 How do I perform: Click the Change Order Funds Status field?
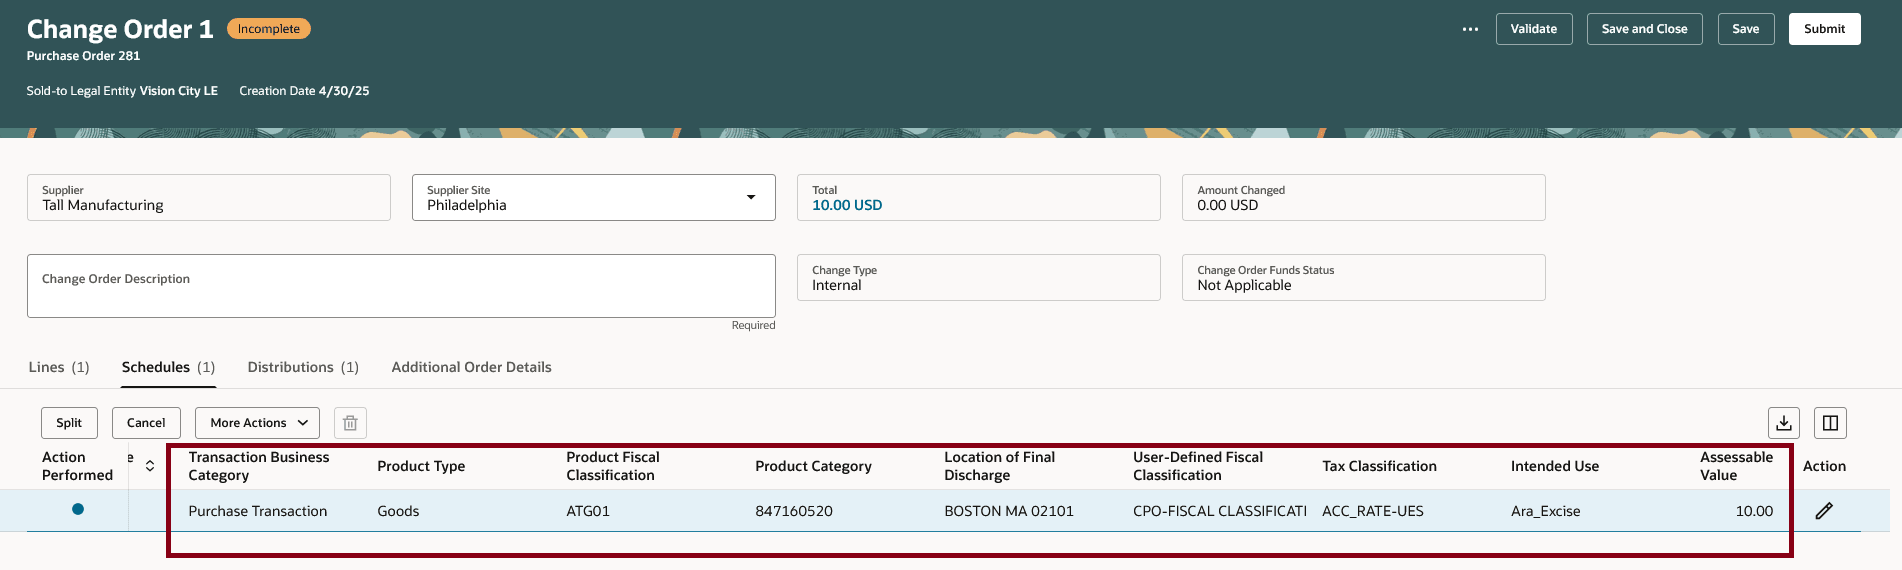point(1364,278)
